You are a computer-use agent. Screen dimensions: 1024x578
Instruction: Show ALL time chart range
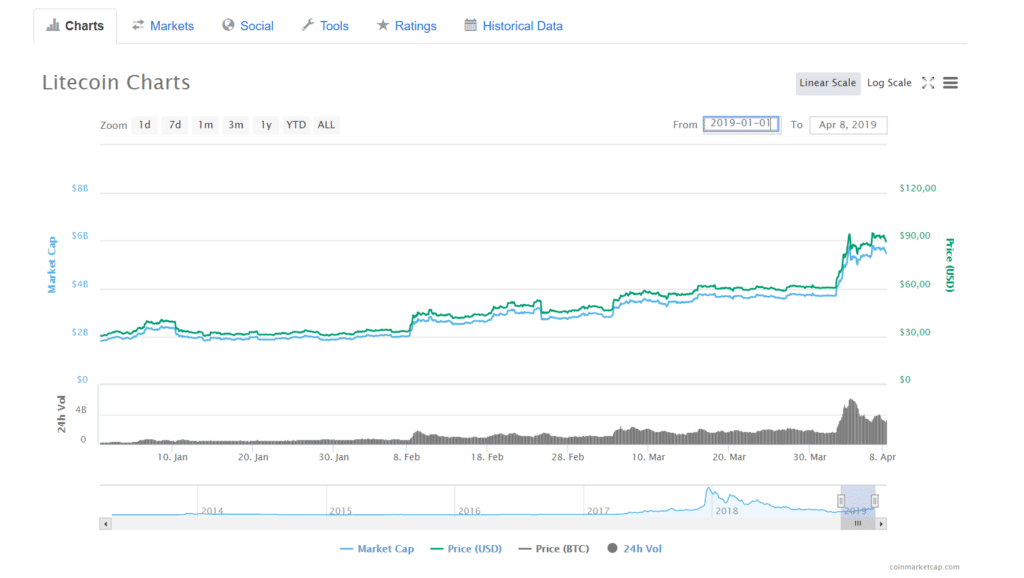point(326,125)
